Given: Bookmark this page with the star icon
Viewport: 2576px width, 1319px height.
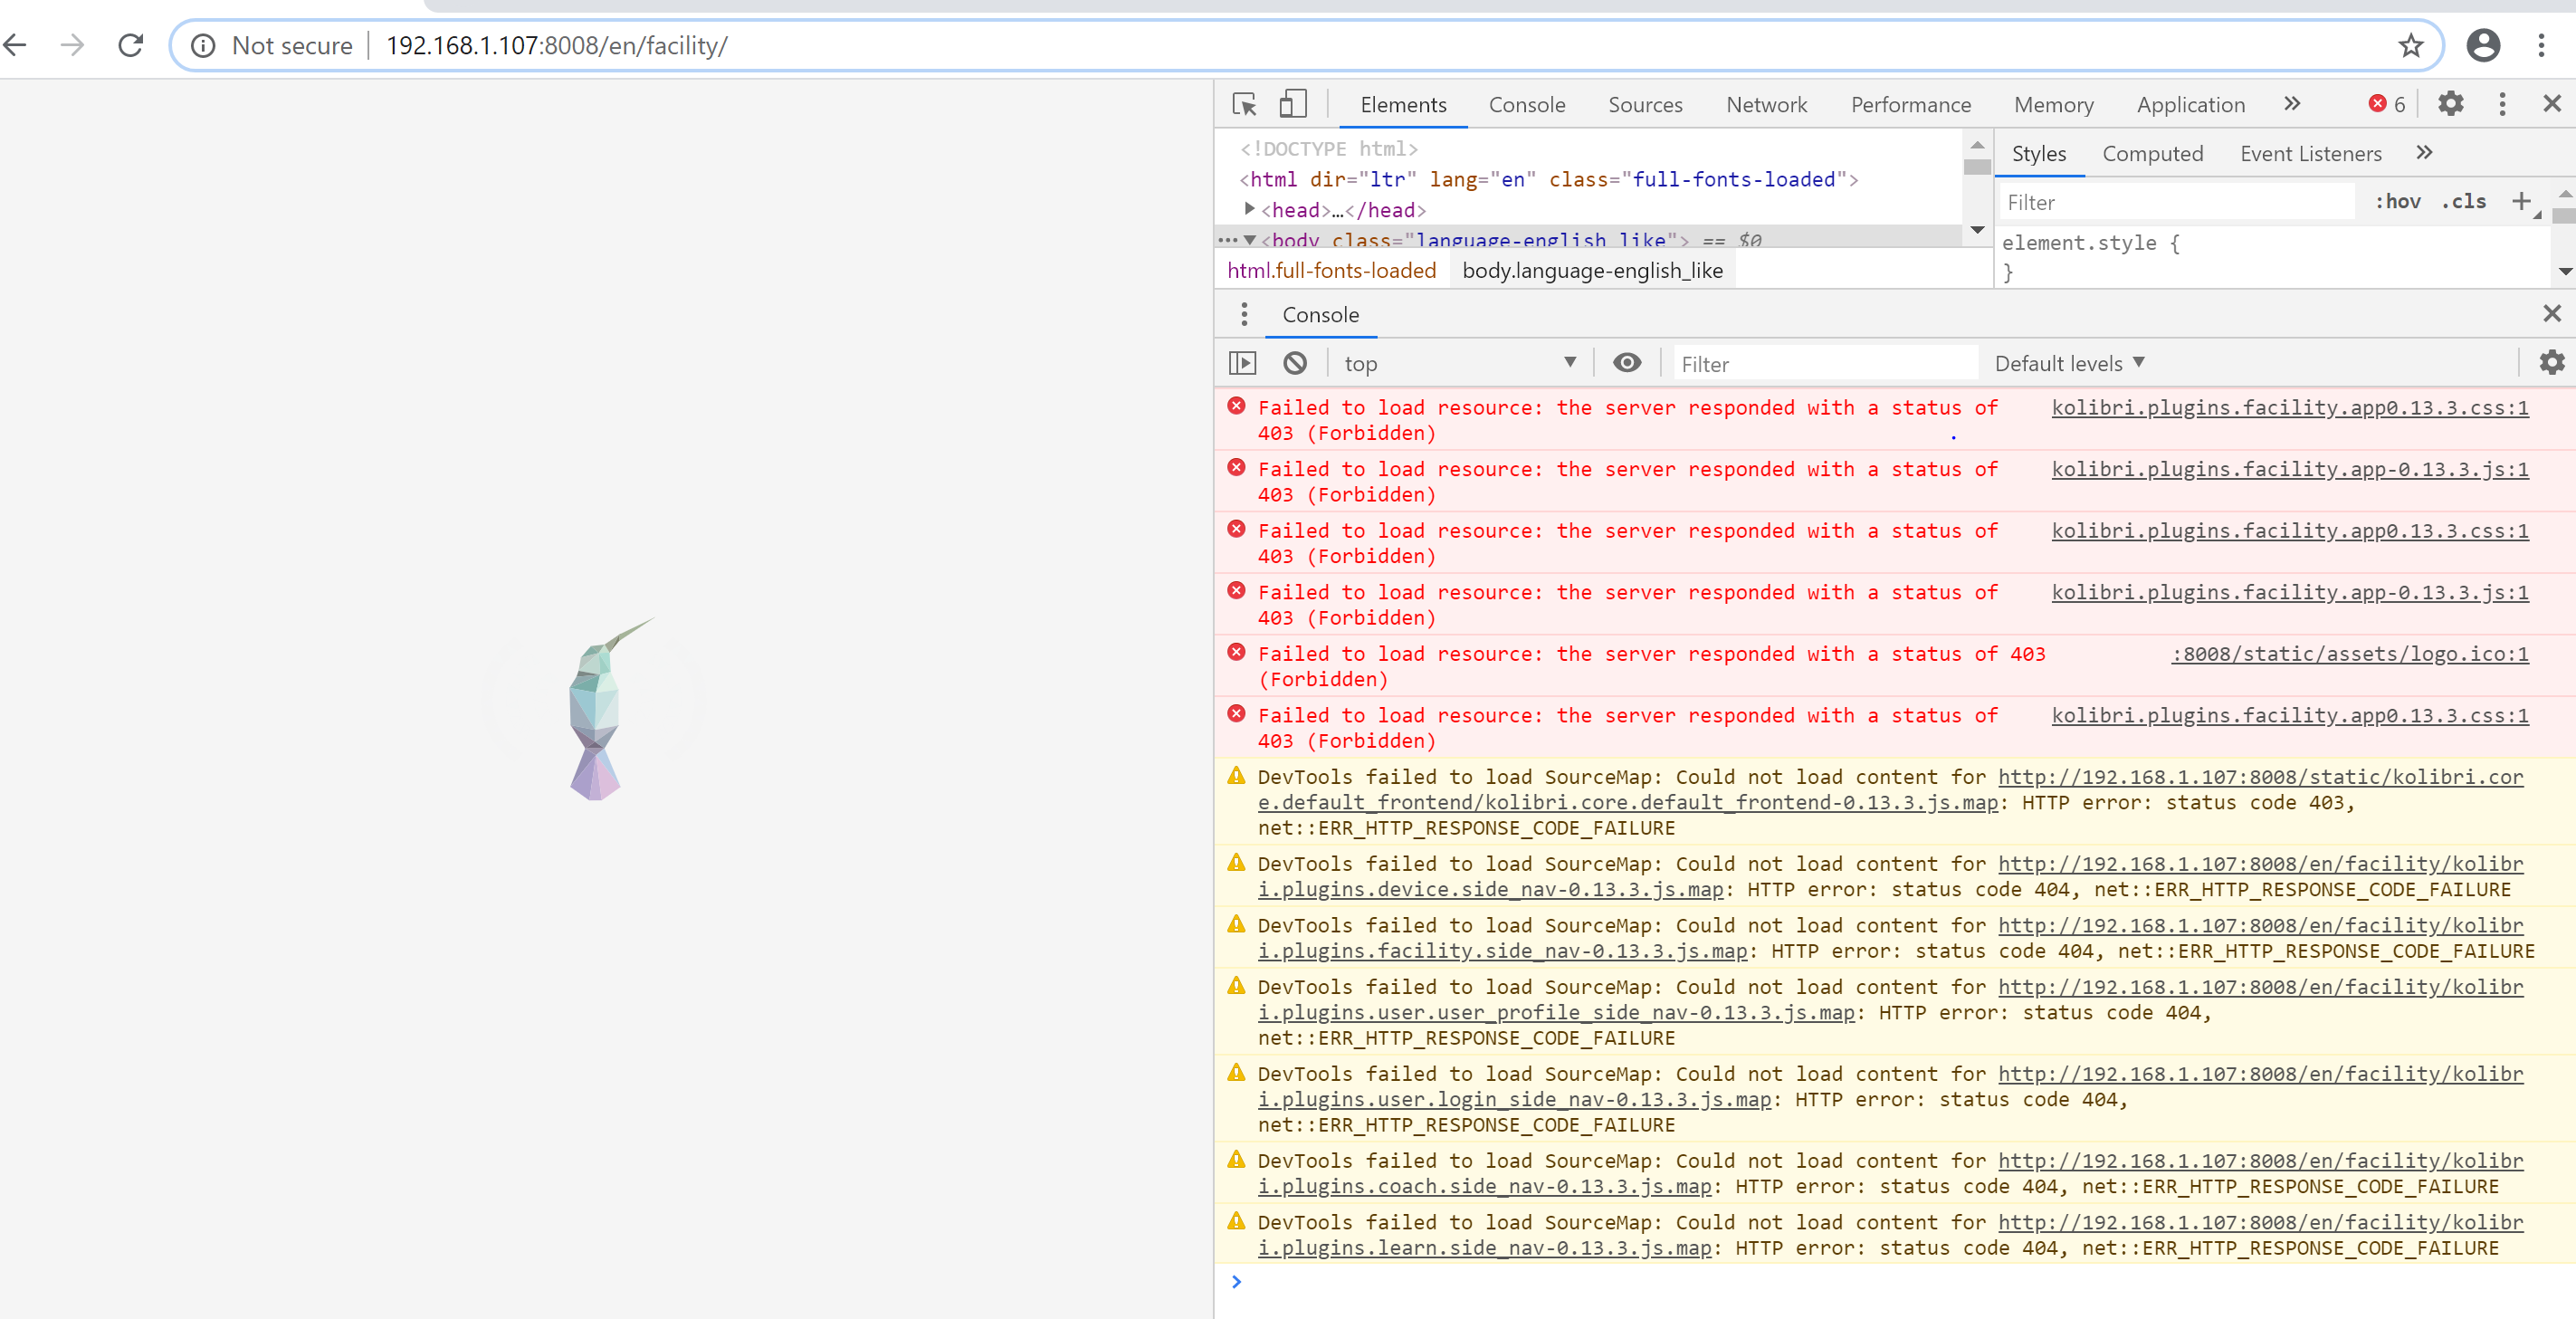Looking at the screenshot, I should (2410, 46).
